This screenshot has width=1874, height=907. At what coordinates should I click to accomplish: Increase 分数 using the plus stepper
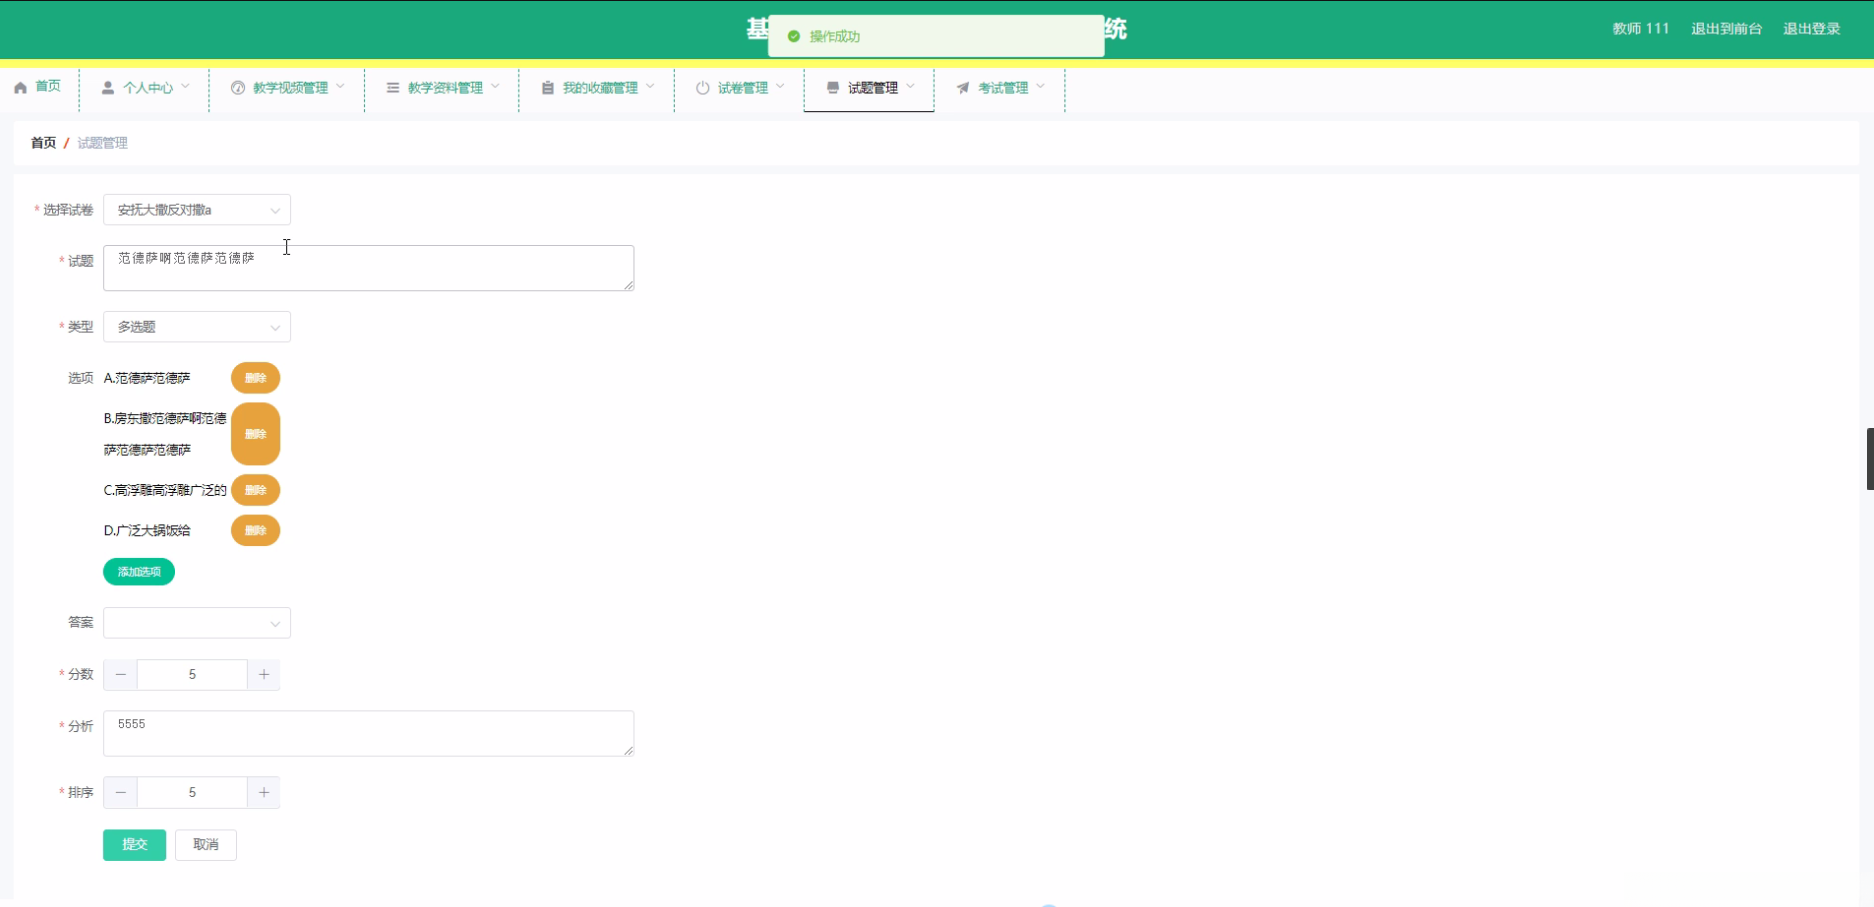pos(263,675)
